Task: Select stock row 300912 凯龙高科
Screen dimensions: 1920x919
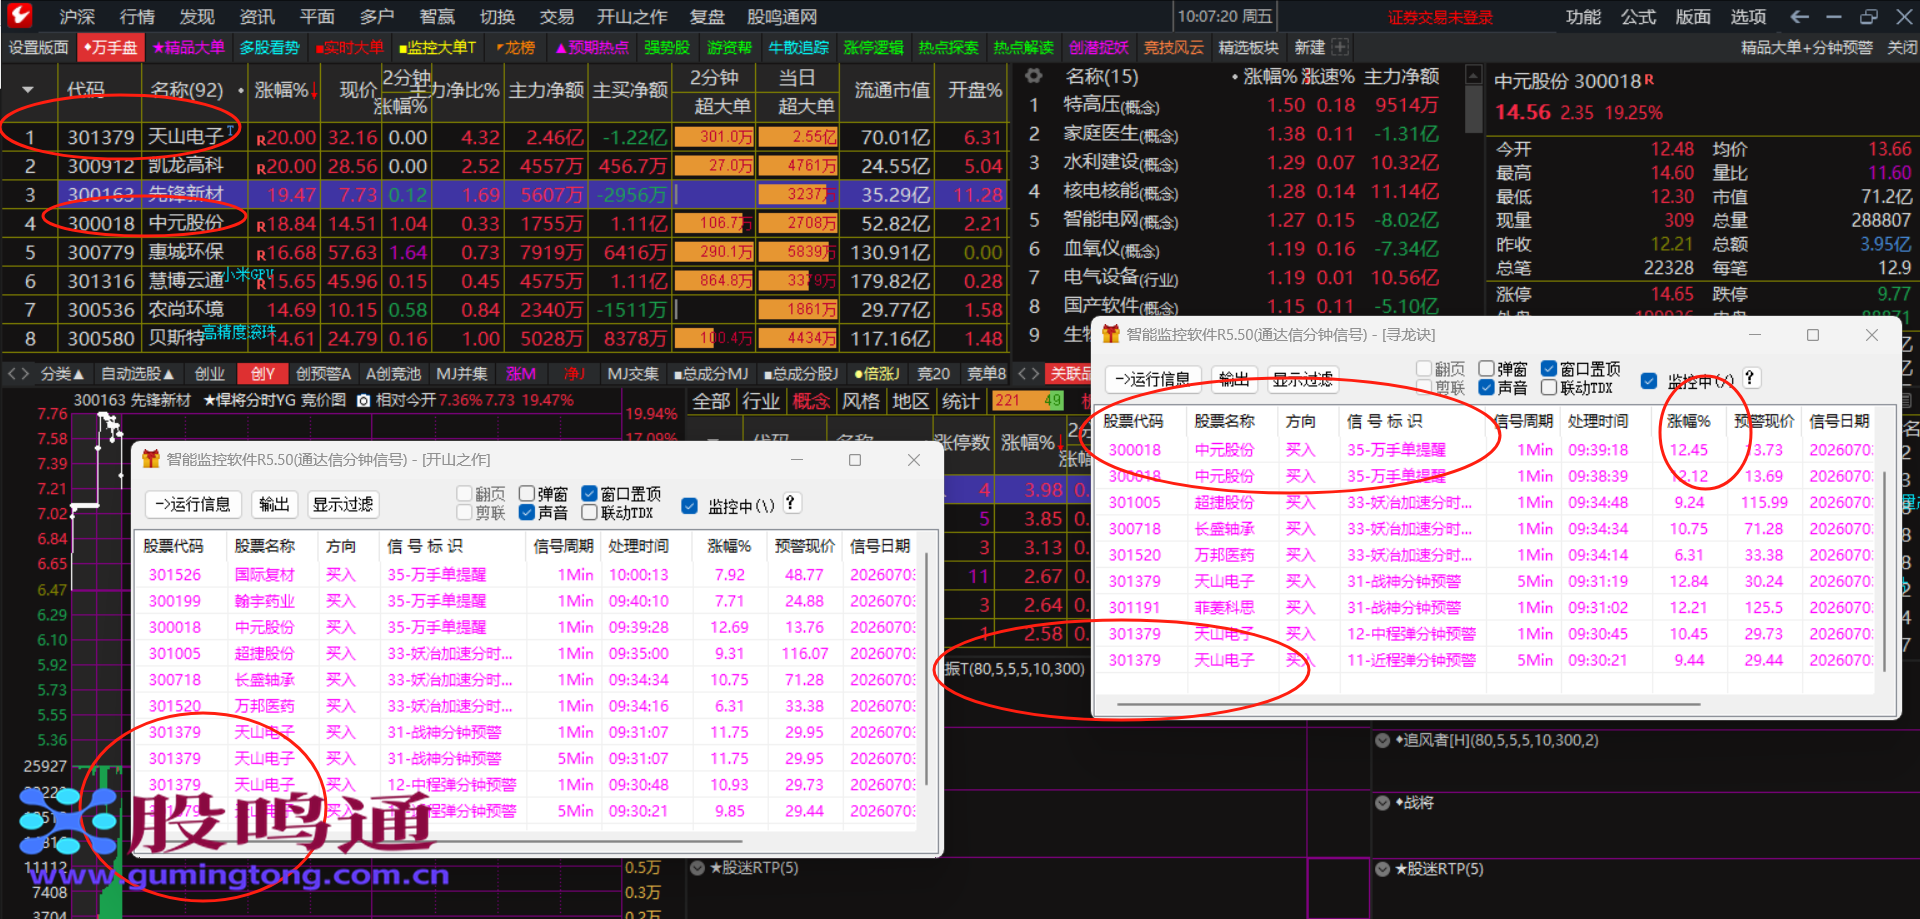Action: [505, 166]
